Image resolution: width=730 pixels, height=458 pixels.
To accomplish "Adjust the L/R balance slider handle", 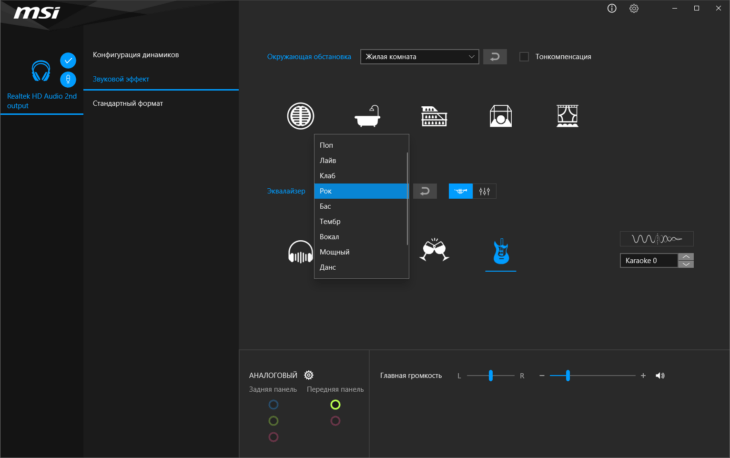I will coord(491,376).
